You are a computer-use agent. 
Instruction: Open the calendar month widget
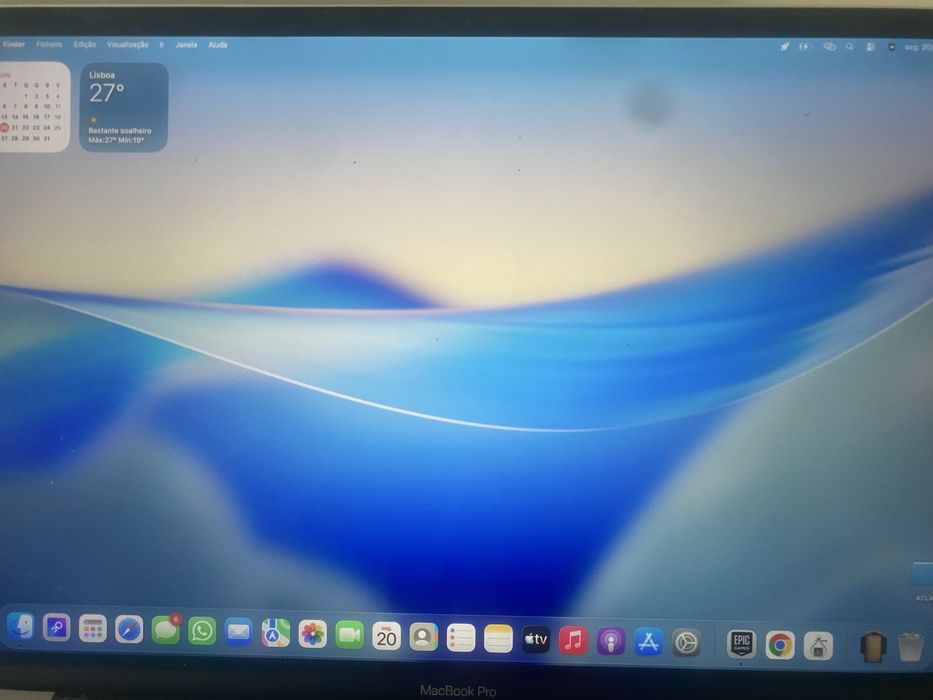tap(34, 107)
